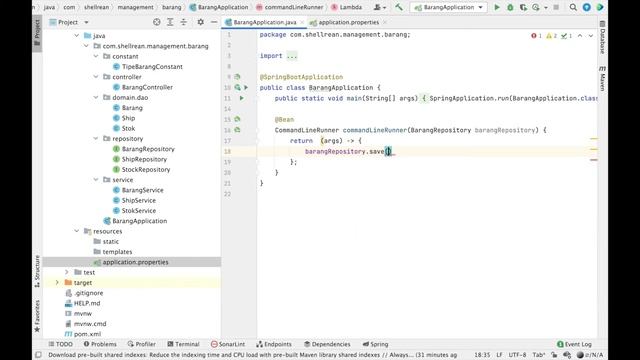The height and width of the screenshot is (360, 640).
Task: Expand the target folder
Action: [x=57, y=282]
